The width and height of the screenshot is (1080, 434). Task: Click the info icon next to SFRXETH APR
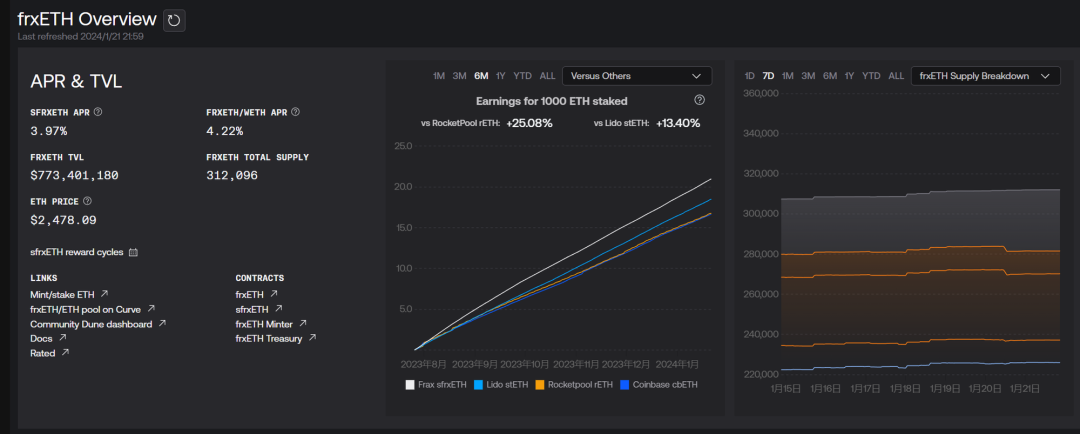[x=98, y=112]
